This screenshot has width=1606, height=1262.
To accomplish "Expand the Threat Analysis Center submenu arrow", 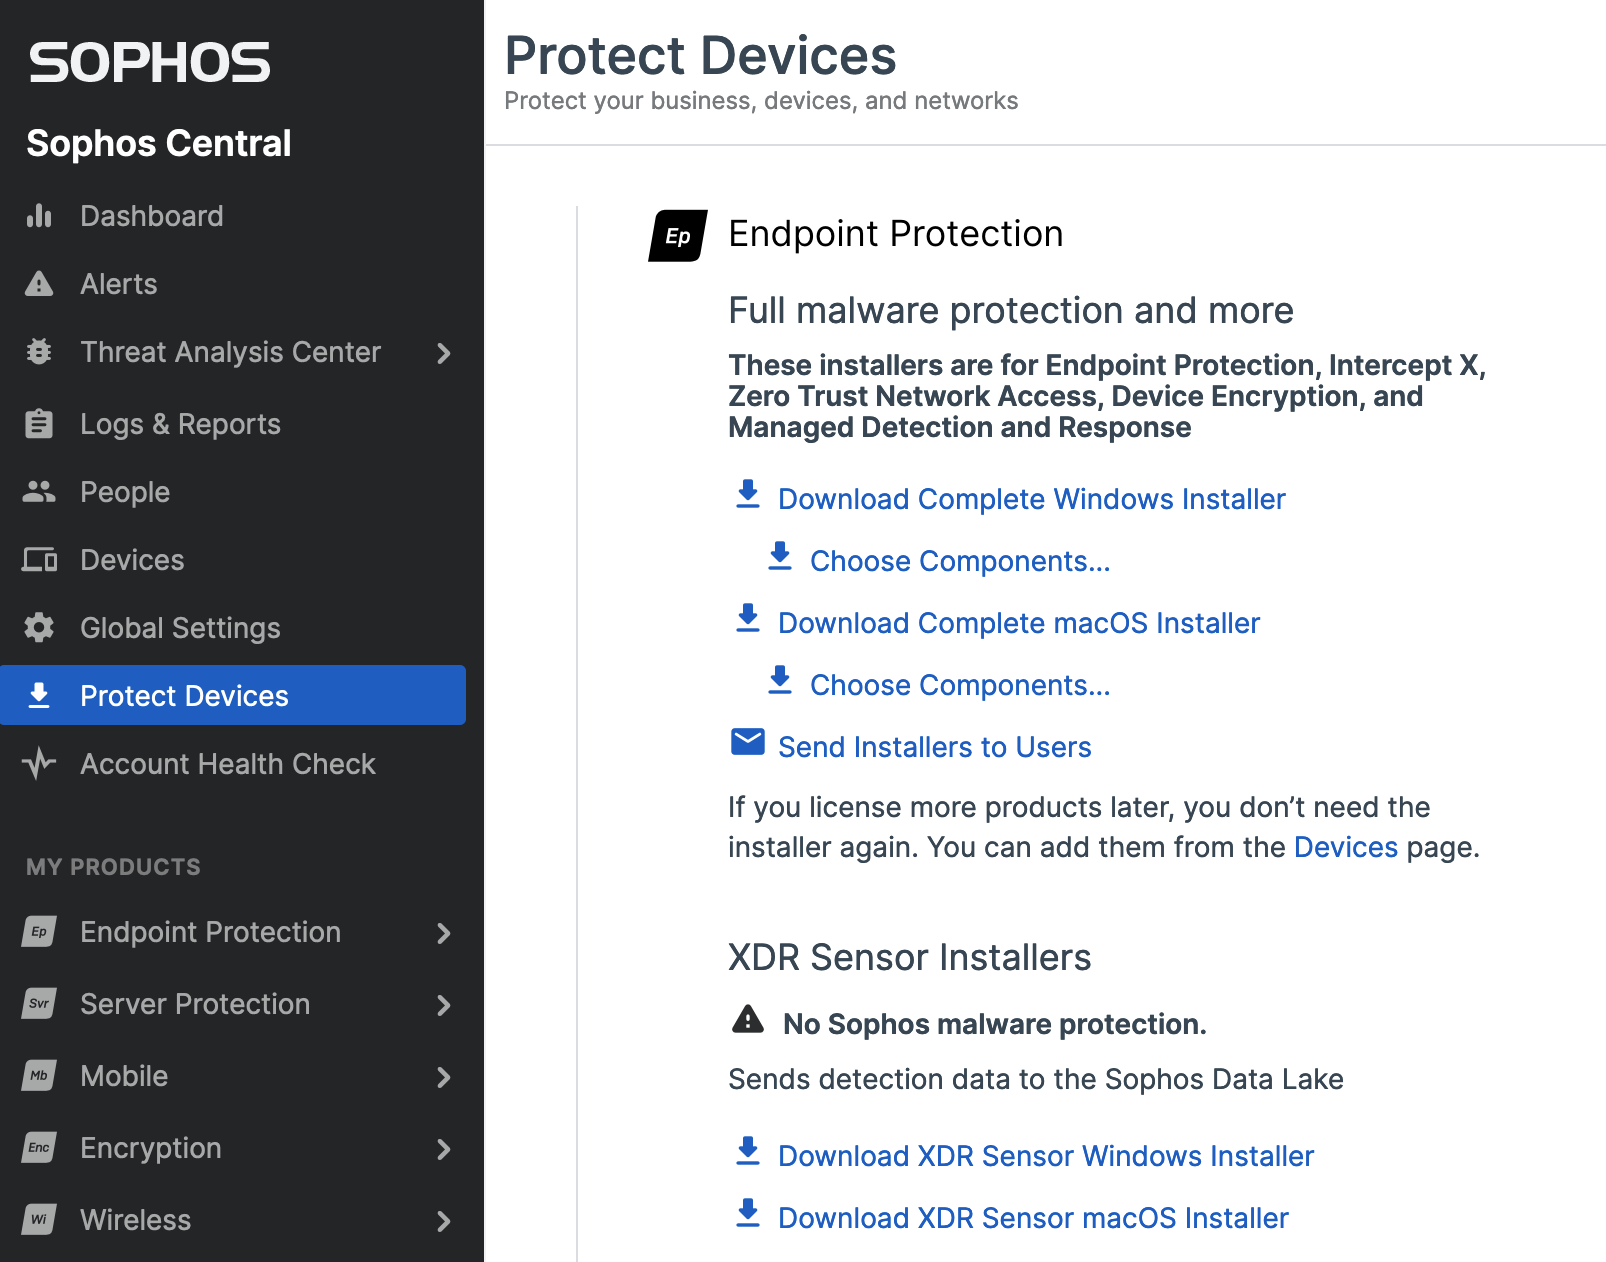I will pos(444,353).
